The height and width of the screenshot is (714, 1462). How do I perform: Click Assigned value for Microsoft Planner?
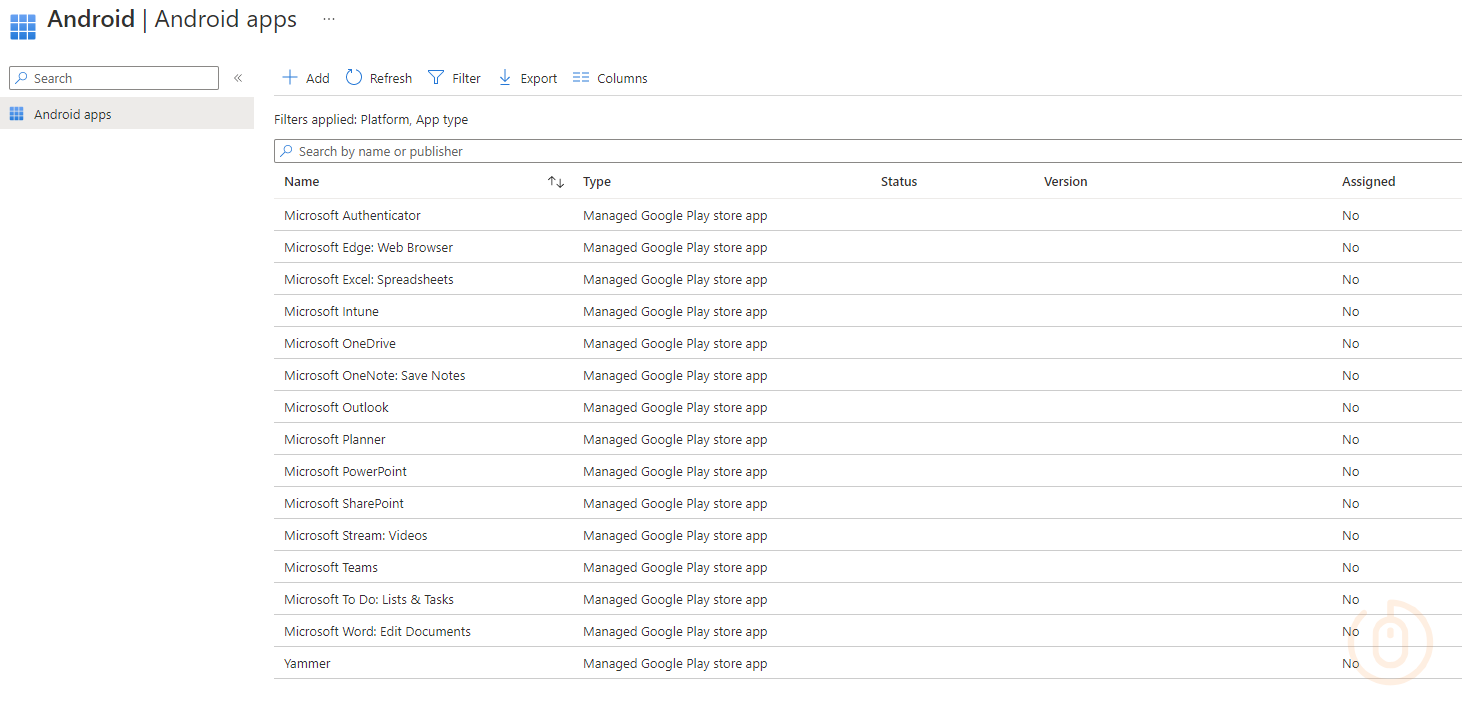point(1351,439)
